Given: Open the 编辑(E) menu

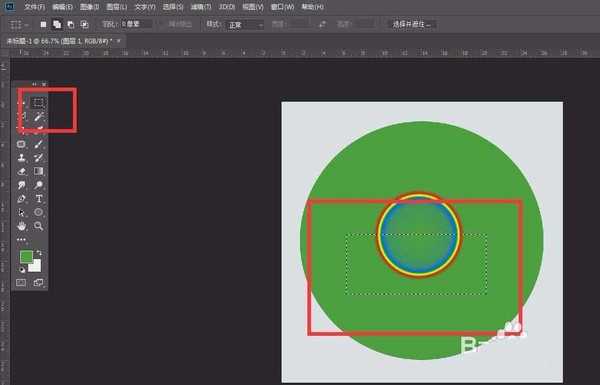Looking at the screenshot, I should pyautogui.click(x=62, y=7).
